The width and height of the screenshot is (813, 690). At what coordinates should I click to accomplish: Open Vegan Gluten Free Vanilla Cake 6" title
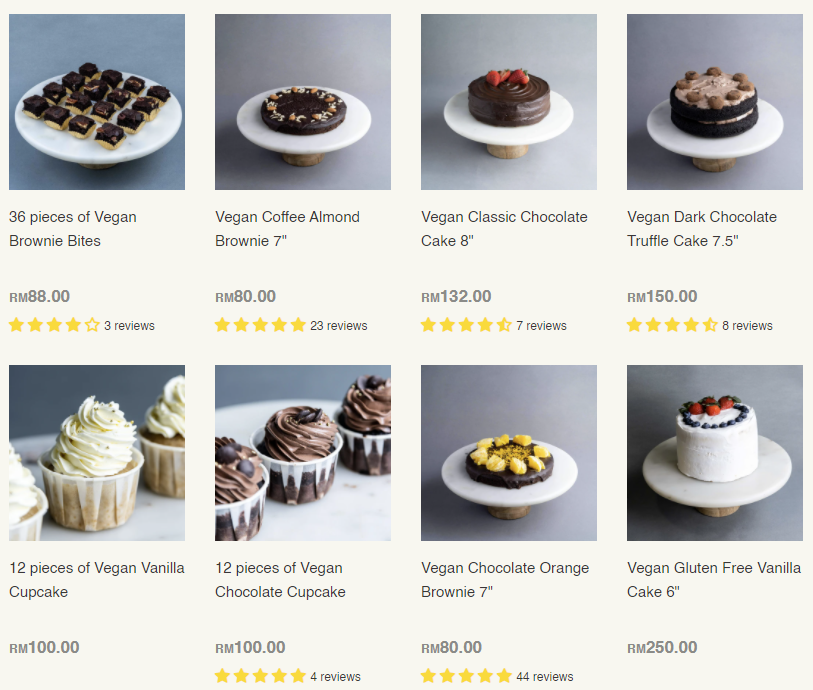(x=714, y=580)
